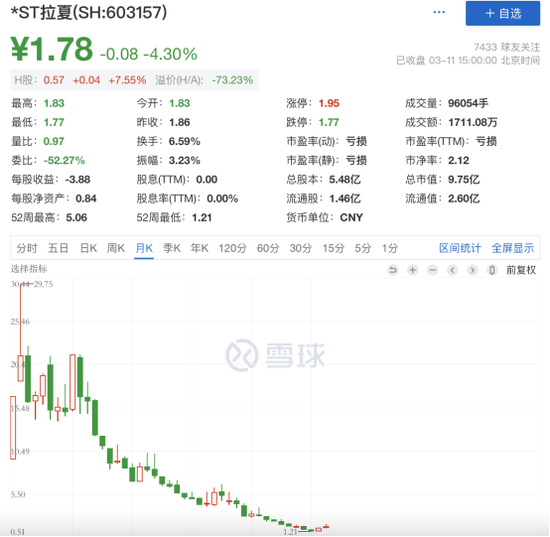This screenshot has height=537, width=550.
Task: Click the 委比 value -52.27%
Action: click(64, 161)
